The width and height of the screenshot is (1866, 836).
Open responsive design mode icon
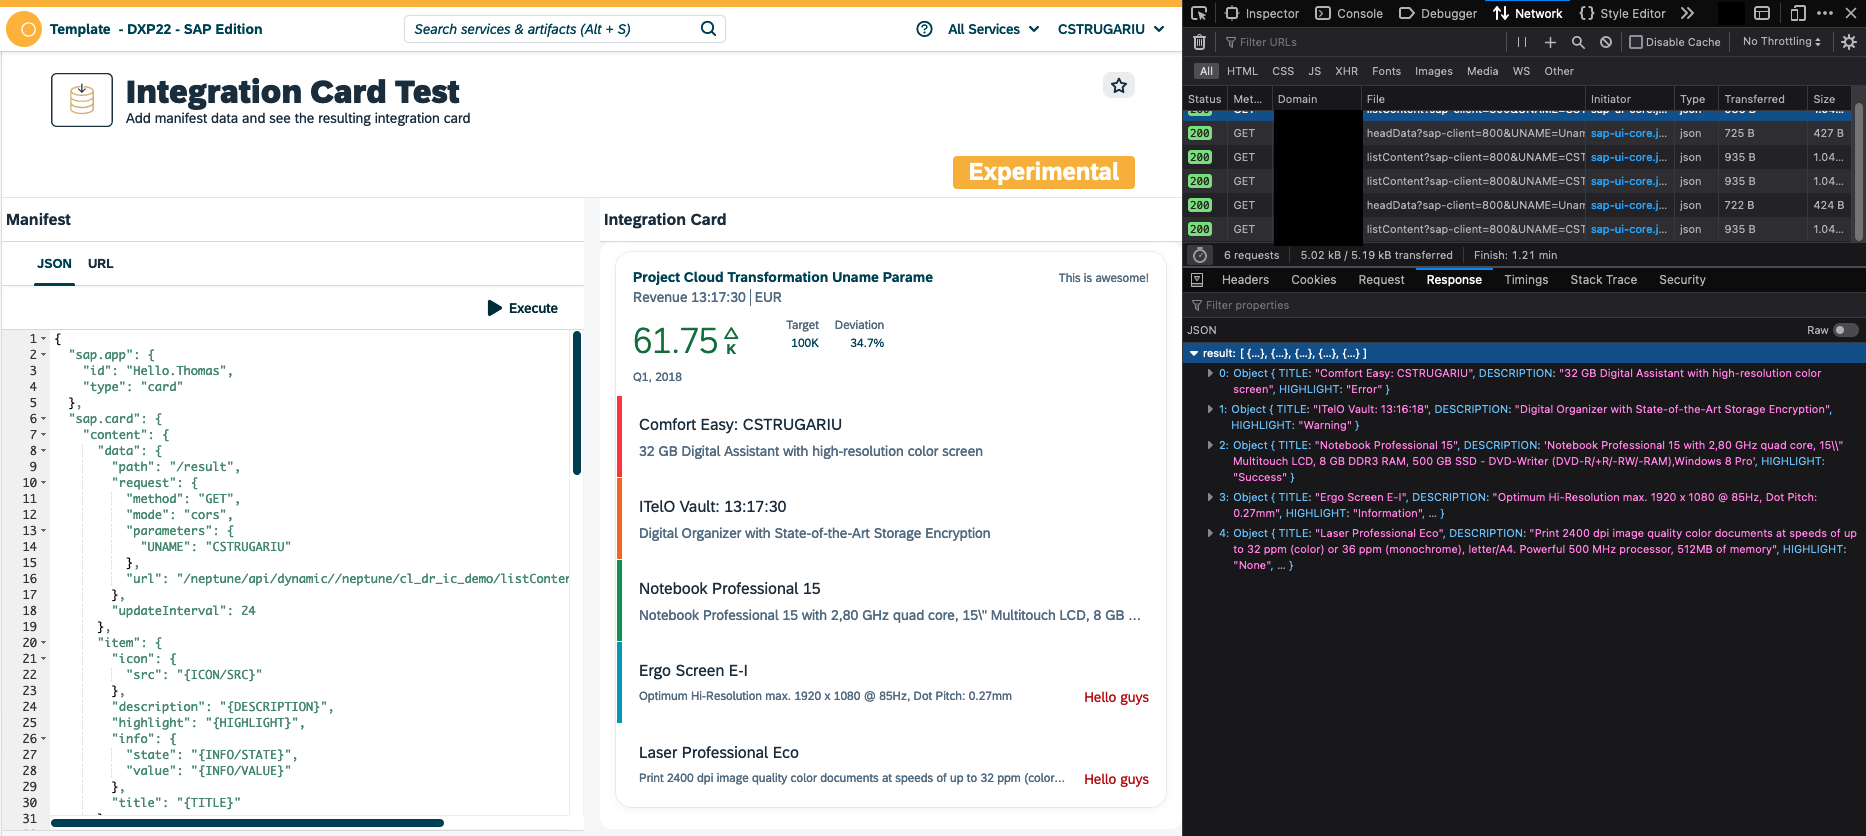click(x=1798, y=13)
